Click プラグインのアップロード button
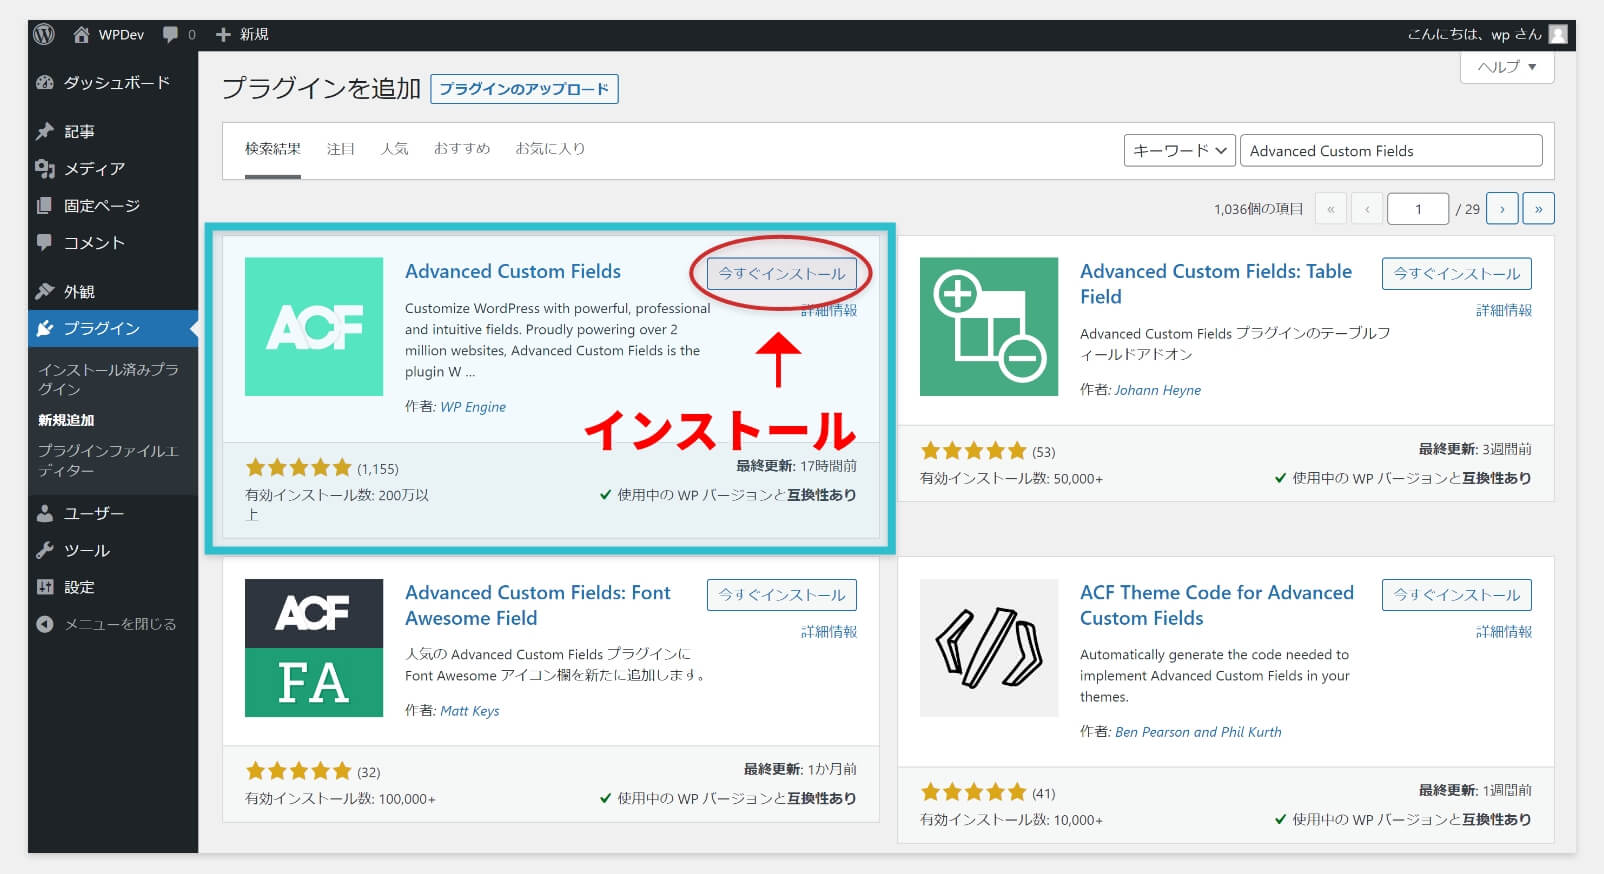 click(x=524, y=89)
